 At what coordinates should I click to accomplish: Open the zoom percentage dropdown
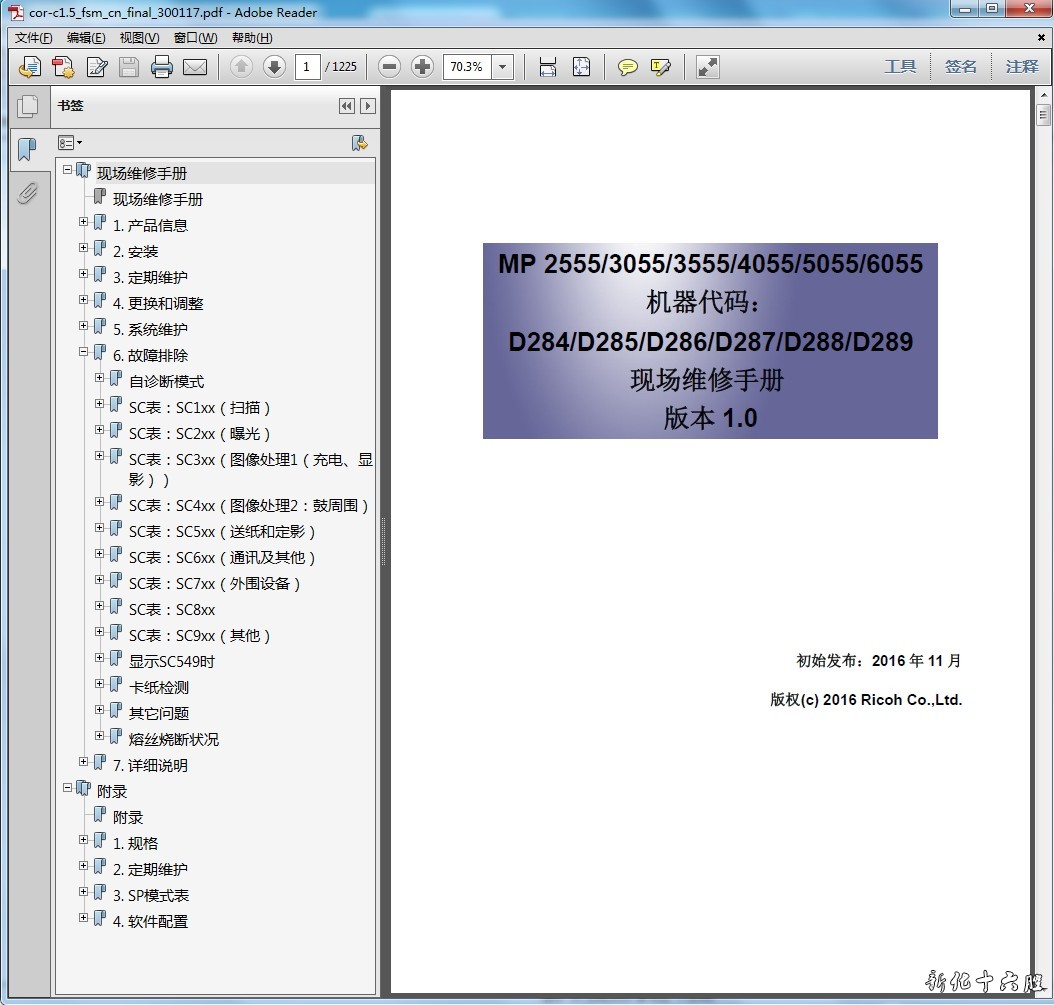coord(503,67)
